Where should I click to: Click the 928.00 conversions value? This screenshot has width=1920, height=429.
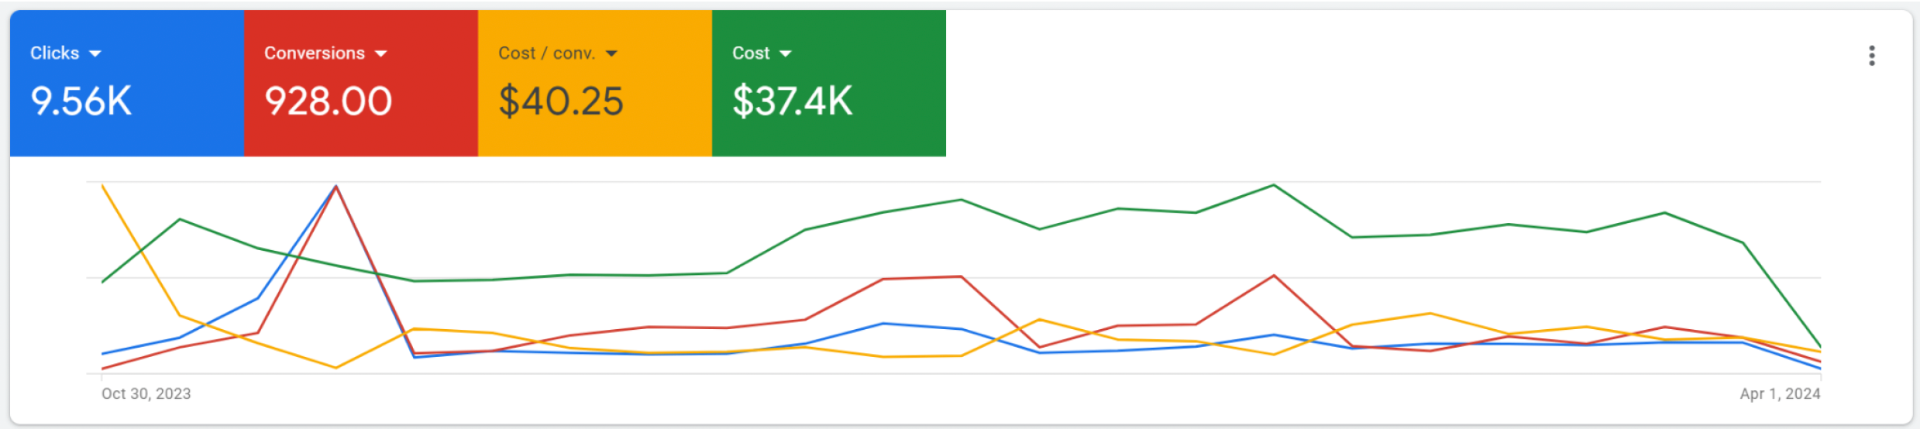pos(328,101)
